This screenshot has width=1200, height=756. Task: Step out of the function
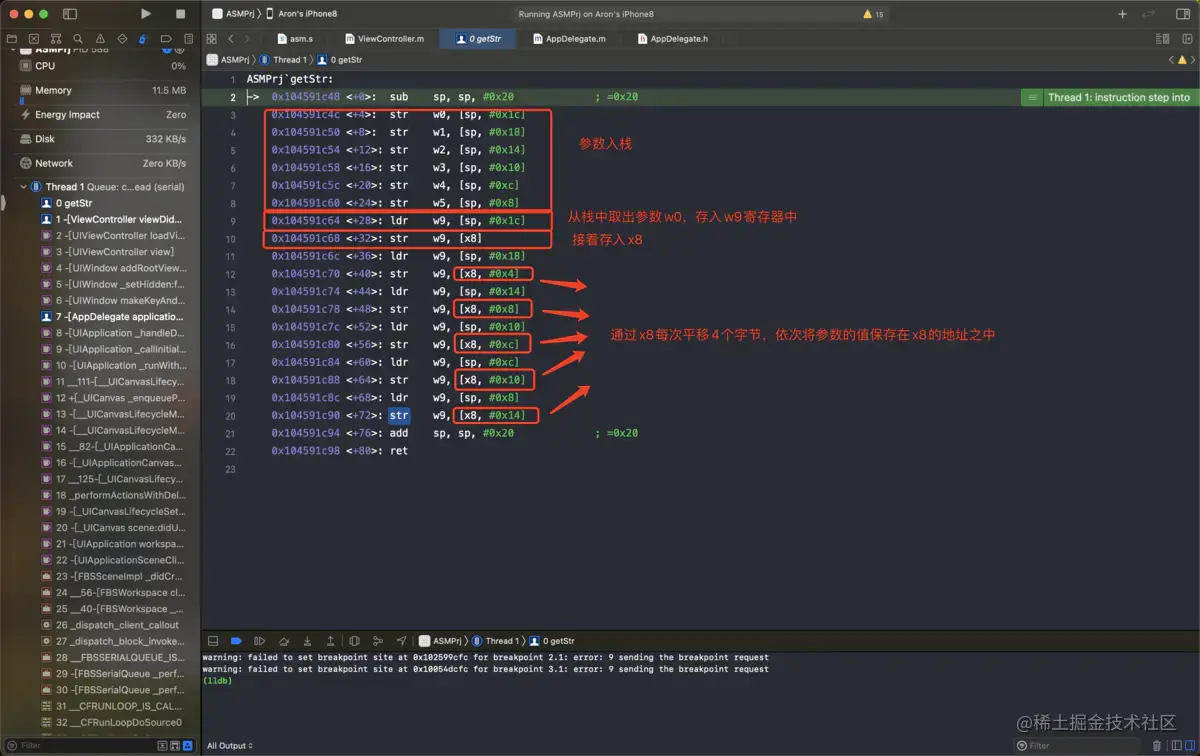[x=330, y=641]
